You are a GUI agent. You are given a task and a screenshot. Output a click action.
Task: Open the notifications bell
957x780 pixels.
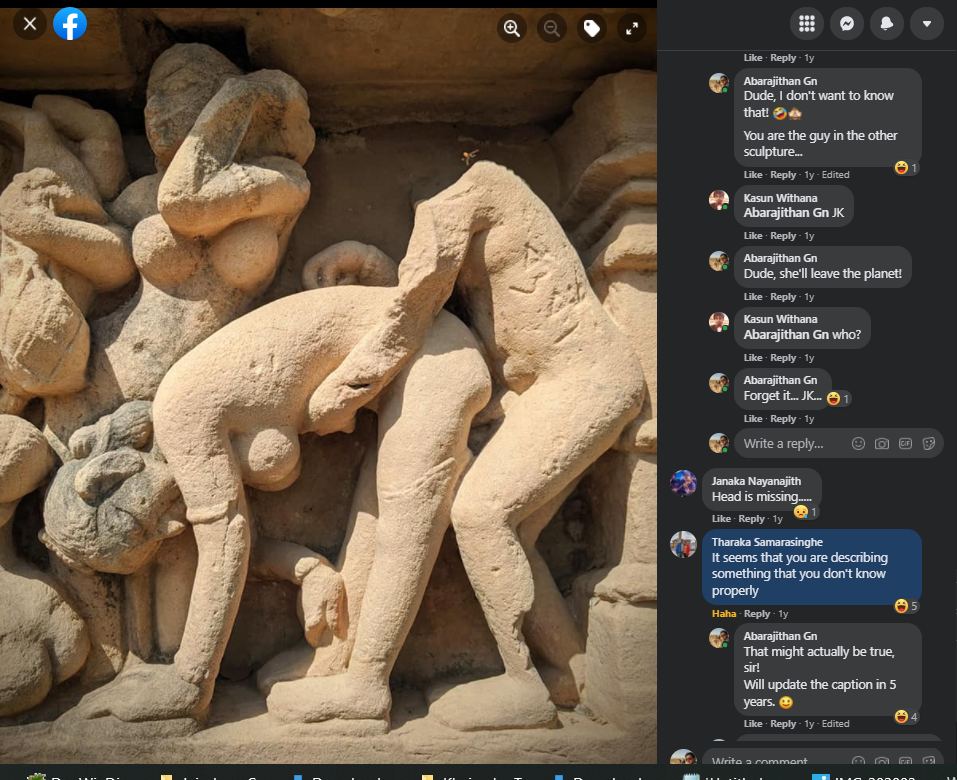886,24
